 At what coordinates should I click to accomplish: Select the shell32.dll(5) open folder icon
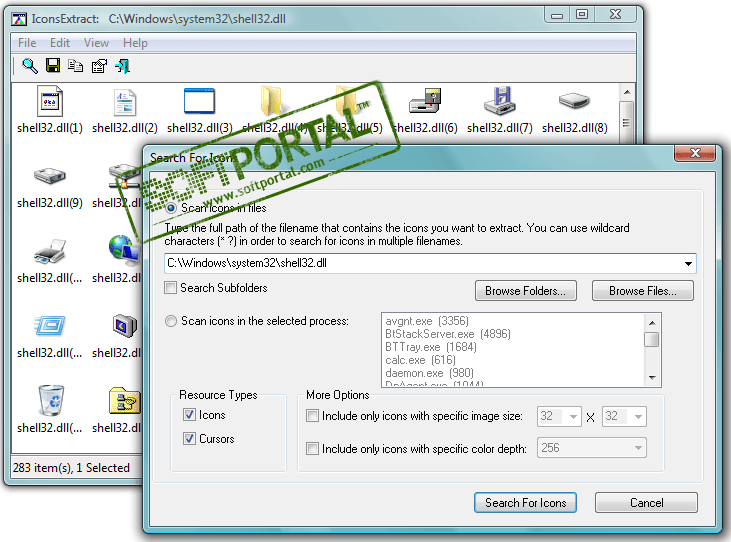(x=347, y=99)
